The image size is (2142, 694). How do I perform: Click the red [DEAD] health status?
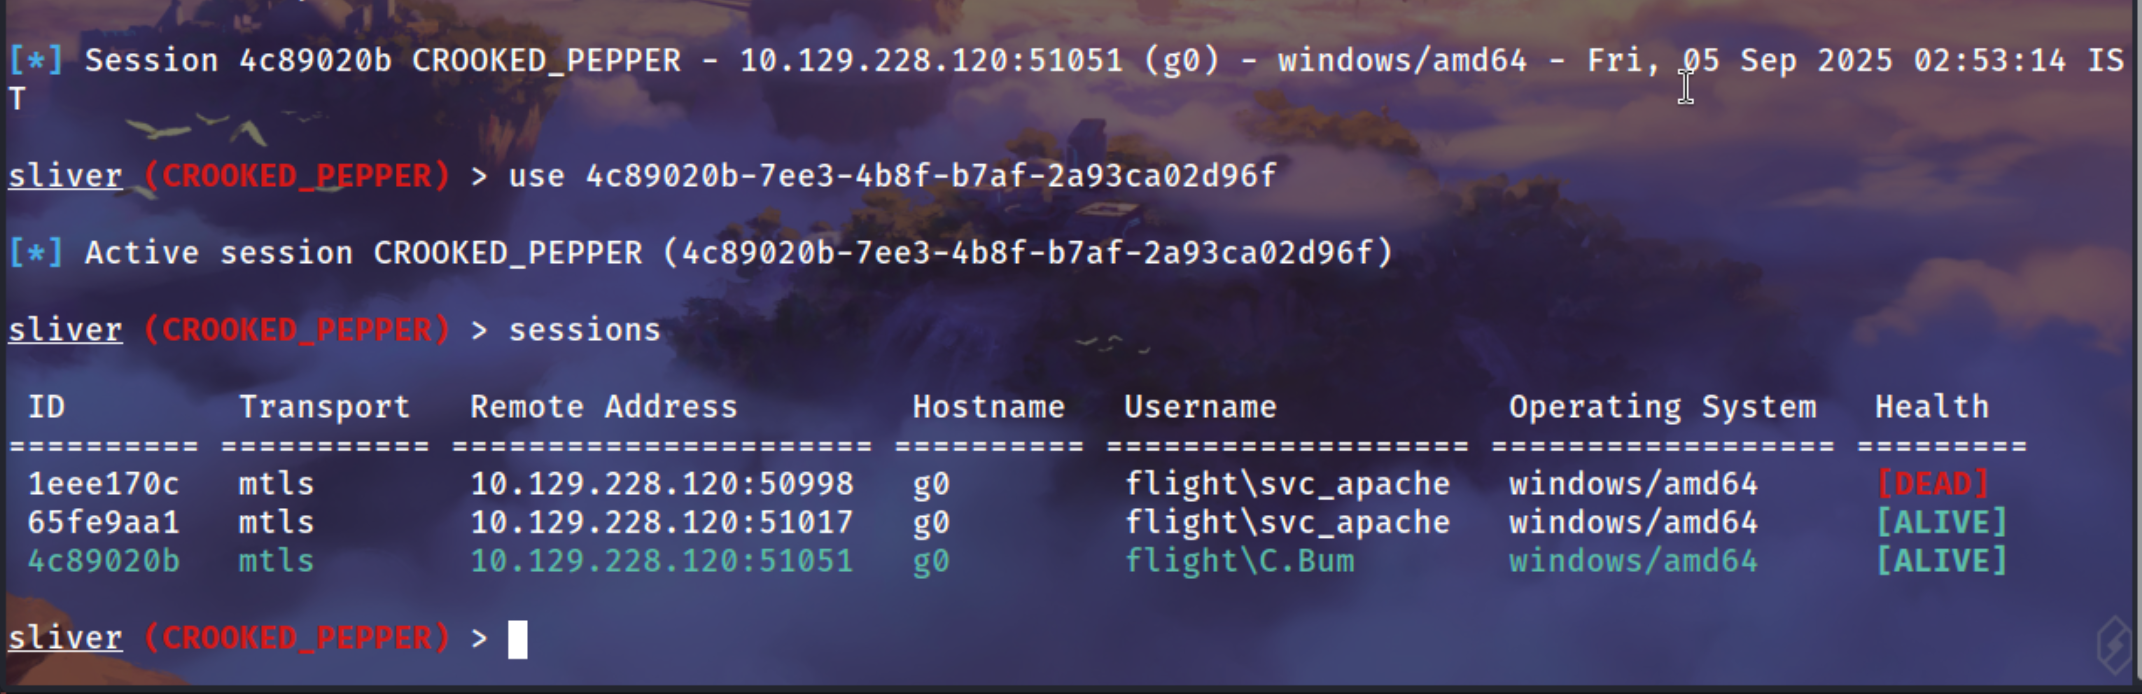coord(1932,484)
